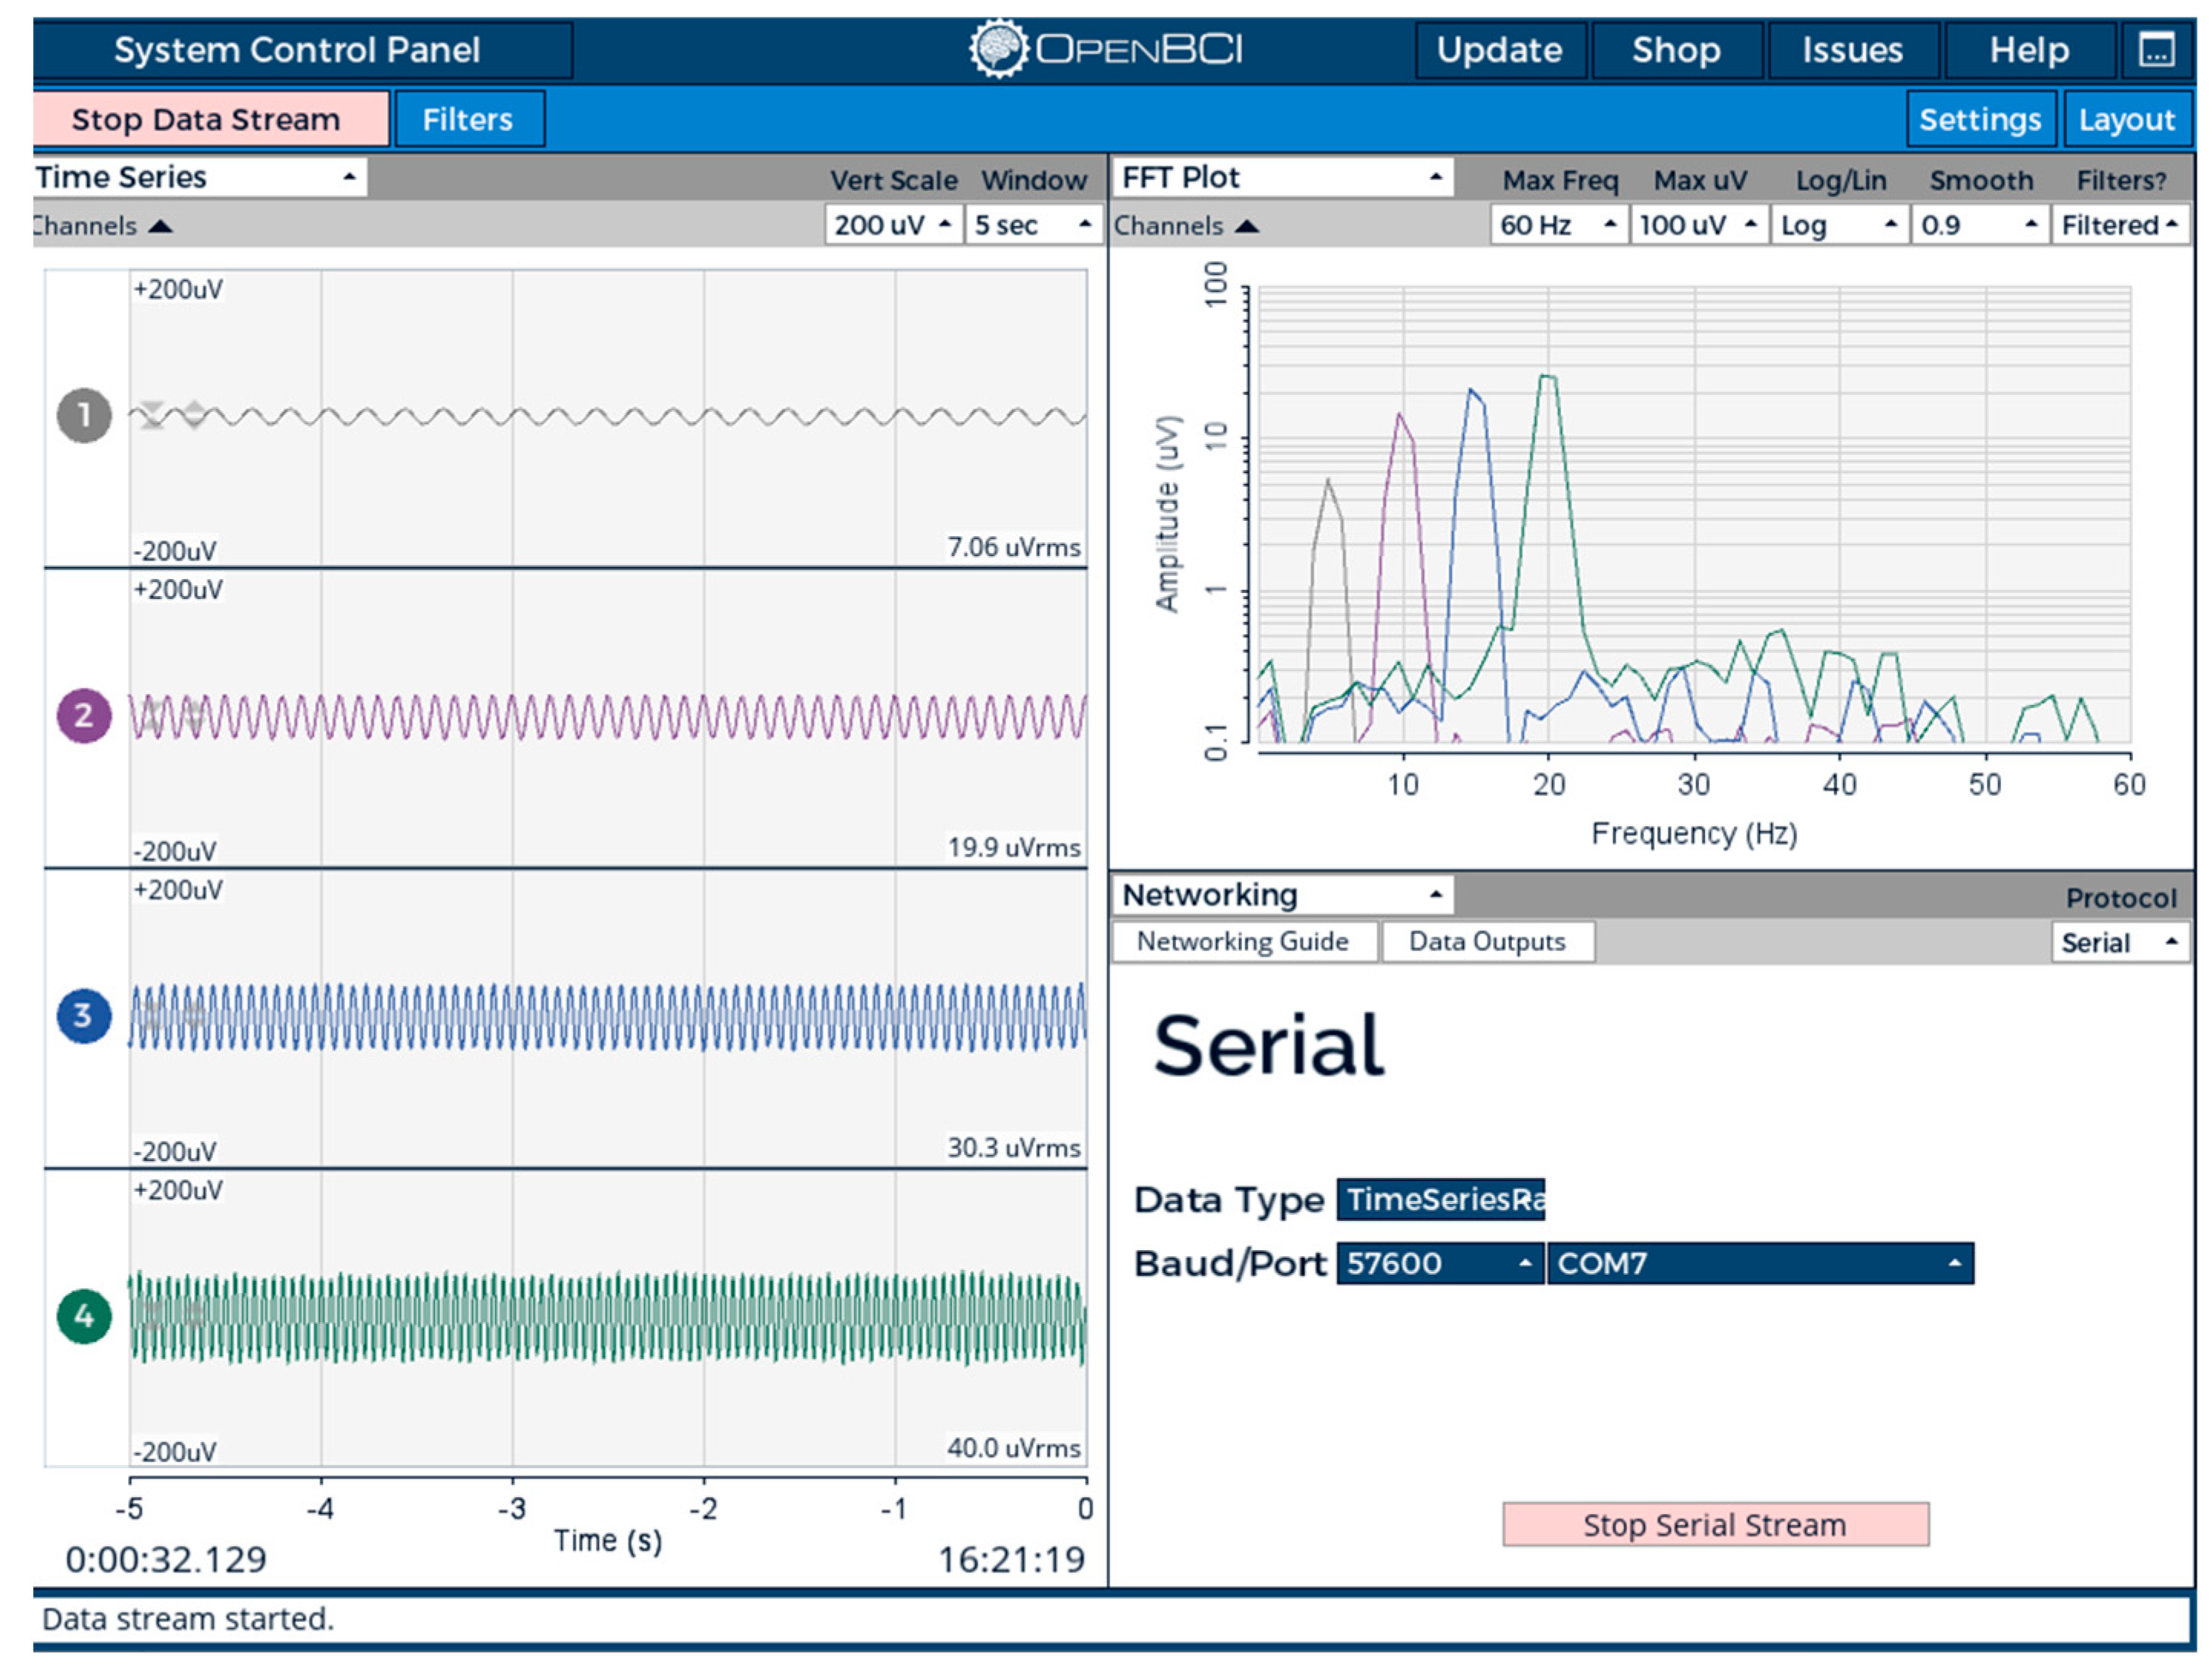This screenshot has height=1675, width=2212.
Task: Open the Smooth 0.9 dropdown
Action: [x=1978, y=225]
